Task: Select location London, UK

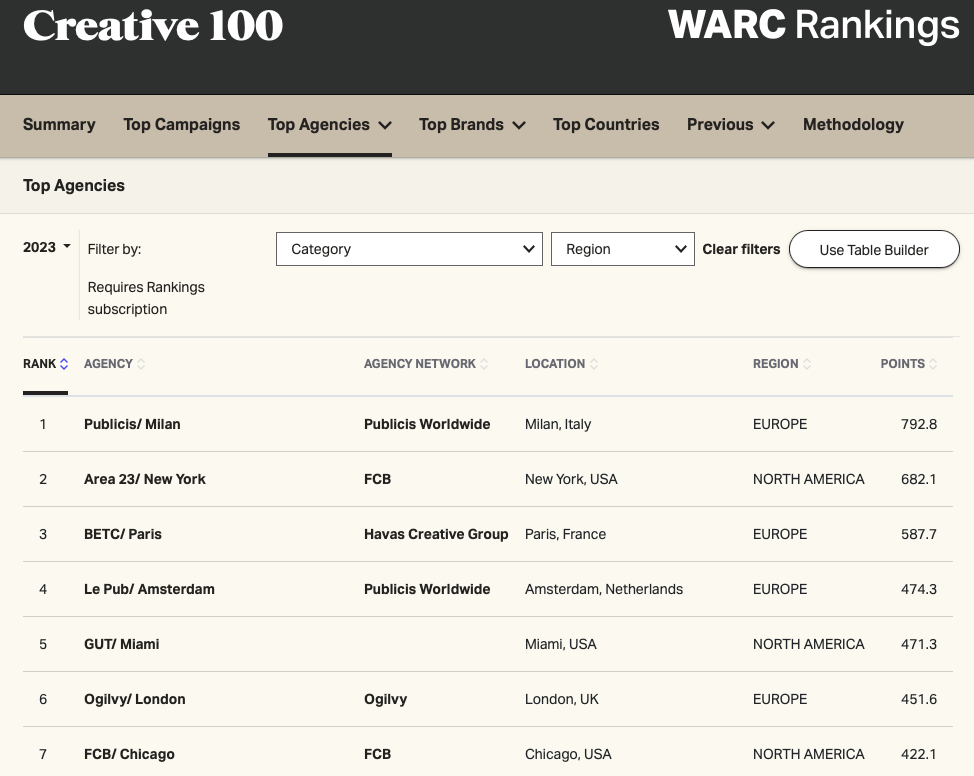Action: 562,700
